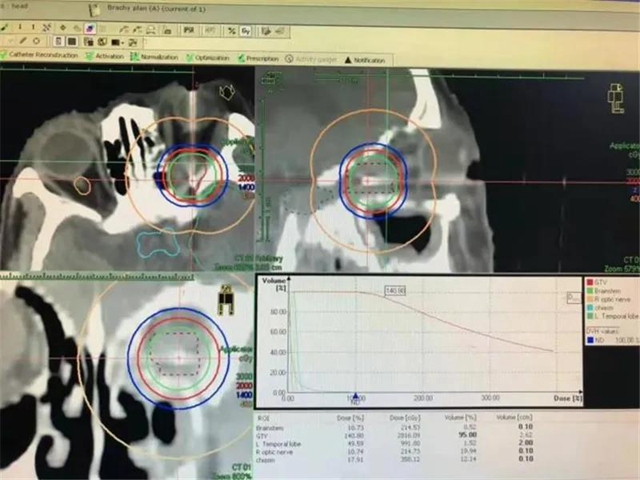Select the pencil draw tool in second row
This screenshot has height=480, width=640.
[x=23, y=40]
